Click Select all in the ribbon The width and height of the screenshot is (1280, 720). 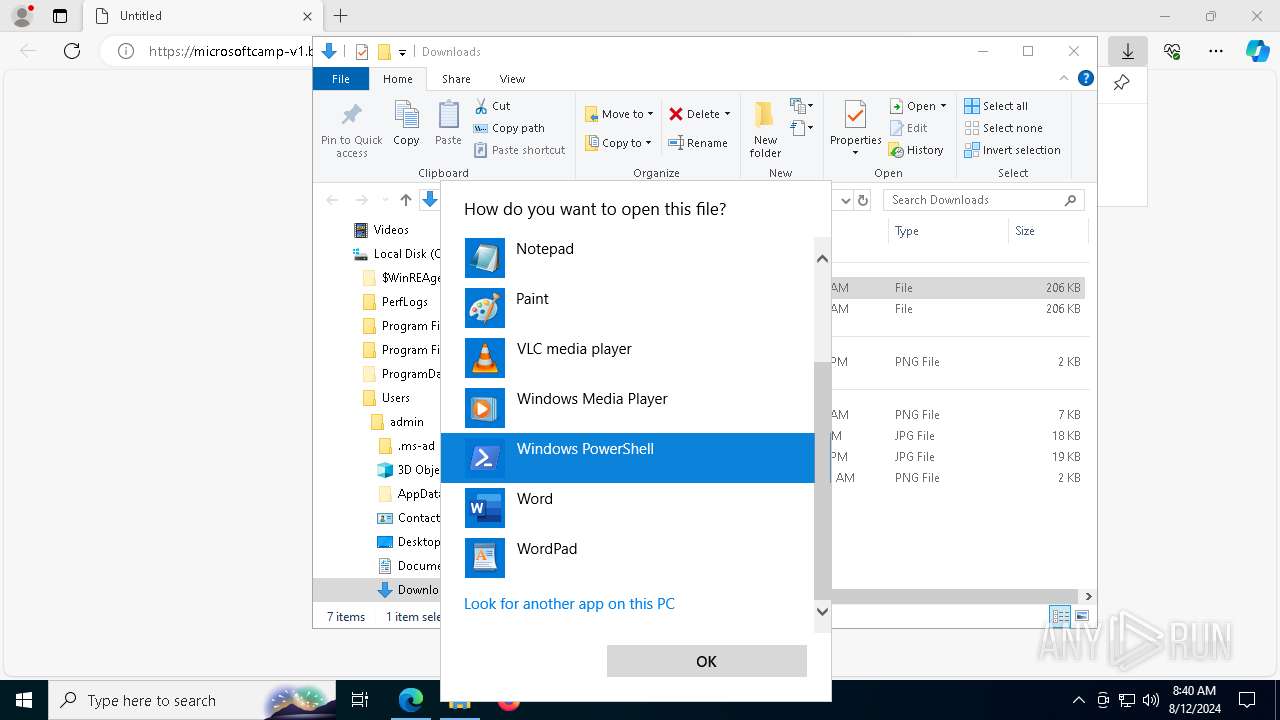(996, 106)
